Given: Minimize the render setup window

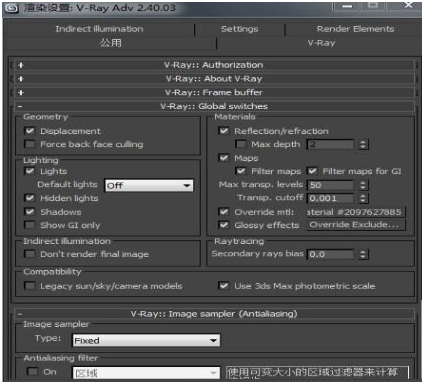Looking at the screenshot, I should click(x=347, y=6).
